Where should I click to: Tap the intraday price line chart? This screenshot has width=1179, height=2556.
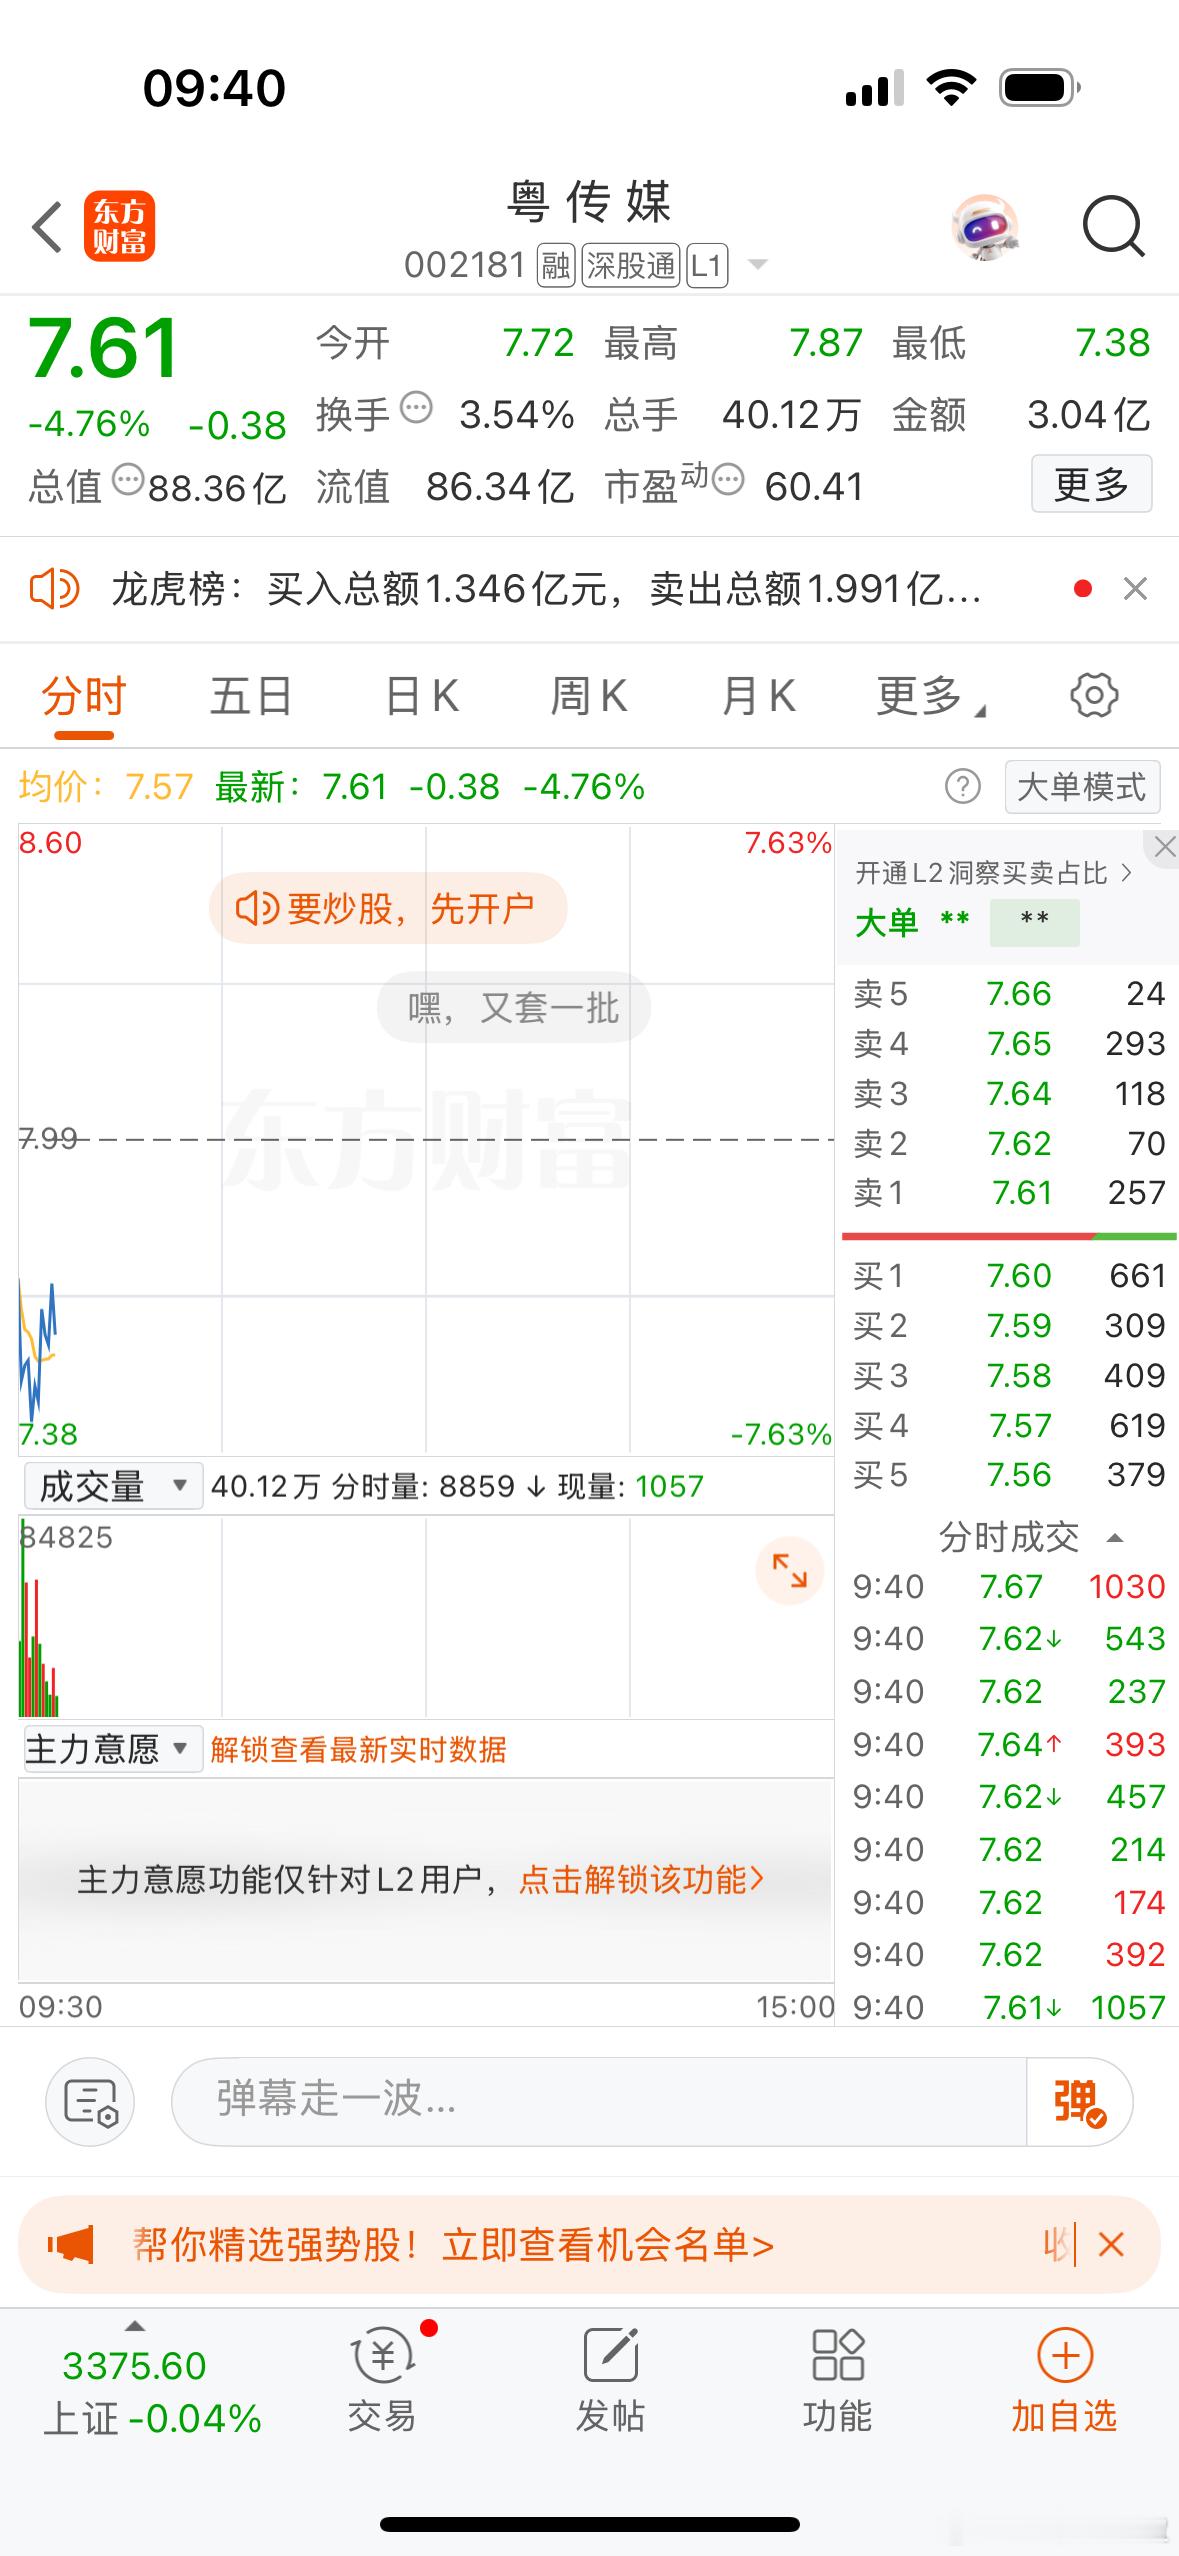(426, 1138)
